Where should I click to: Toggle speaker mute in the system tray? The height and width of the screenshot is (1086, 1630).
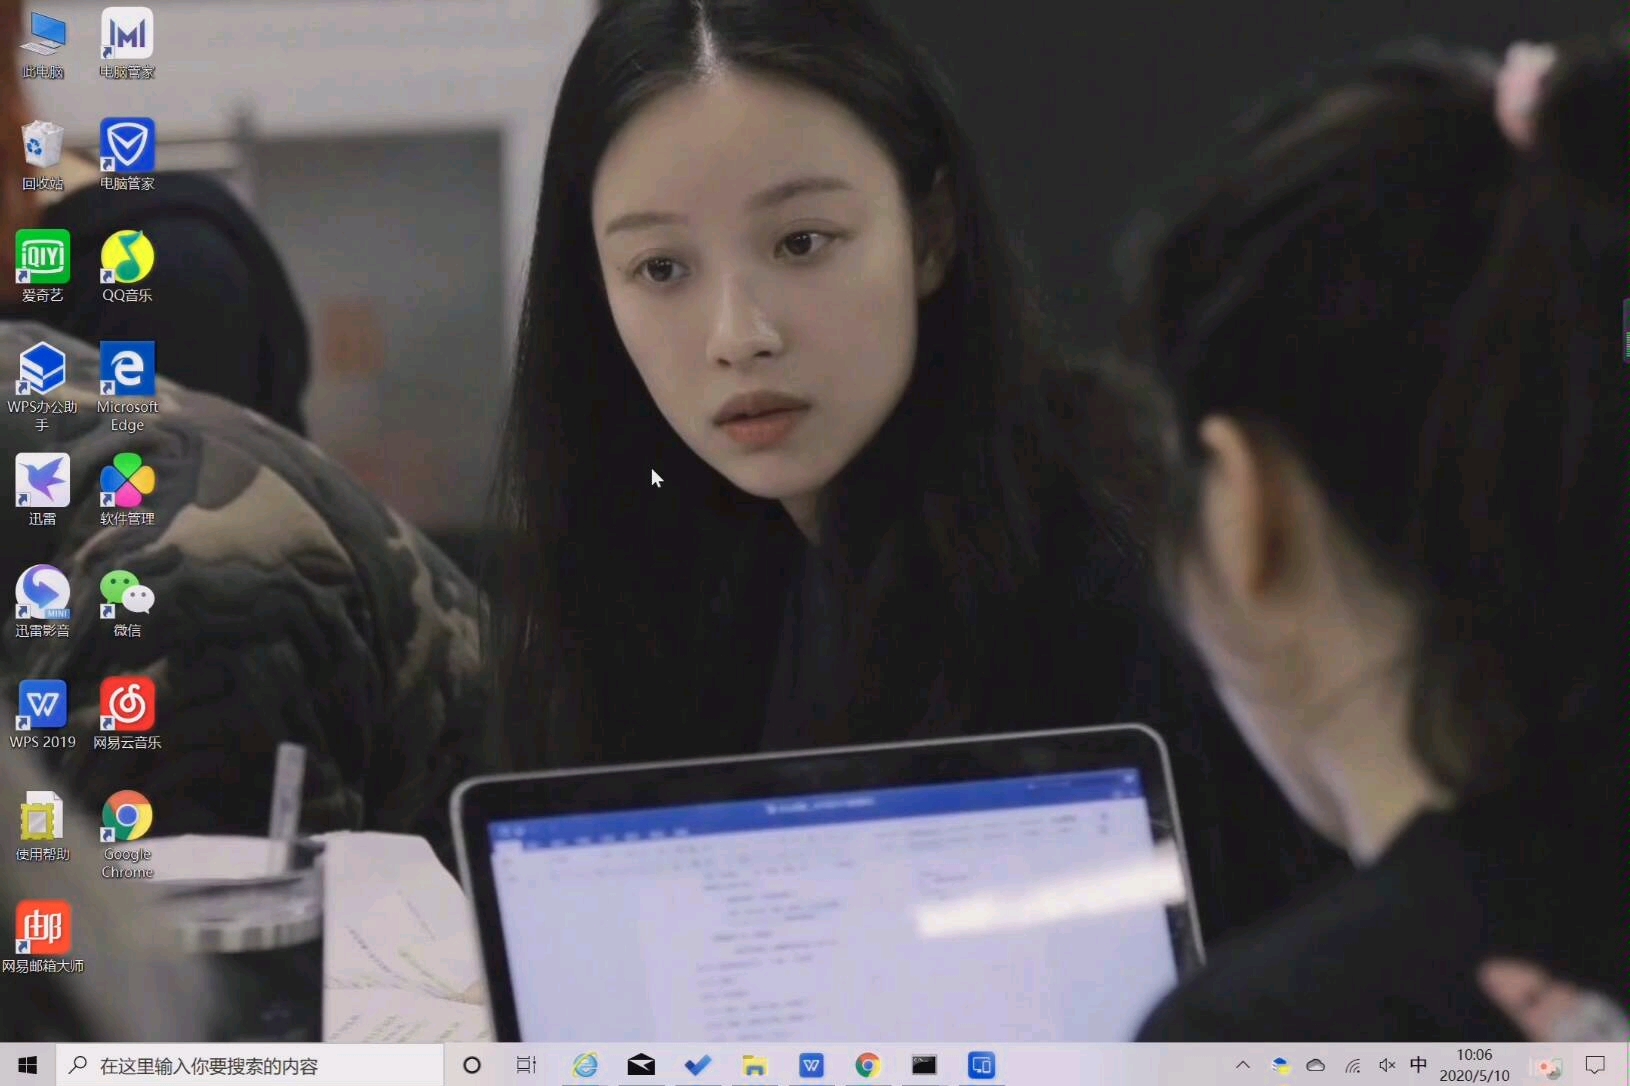pos(1385,1065)
